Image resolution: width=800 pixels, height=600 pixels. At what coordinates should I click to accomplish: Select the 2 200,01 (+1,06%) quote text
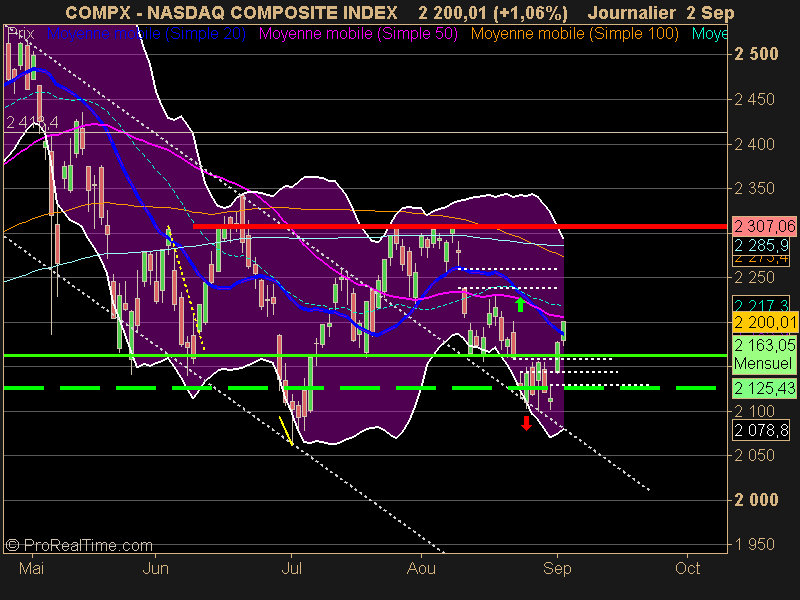[492, 13]
